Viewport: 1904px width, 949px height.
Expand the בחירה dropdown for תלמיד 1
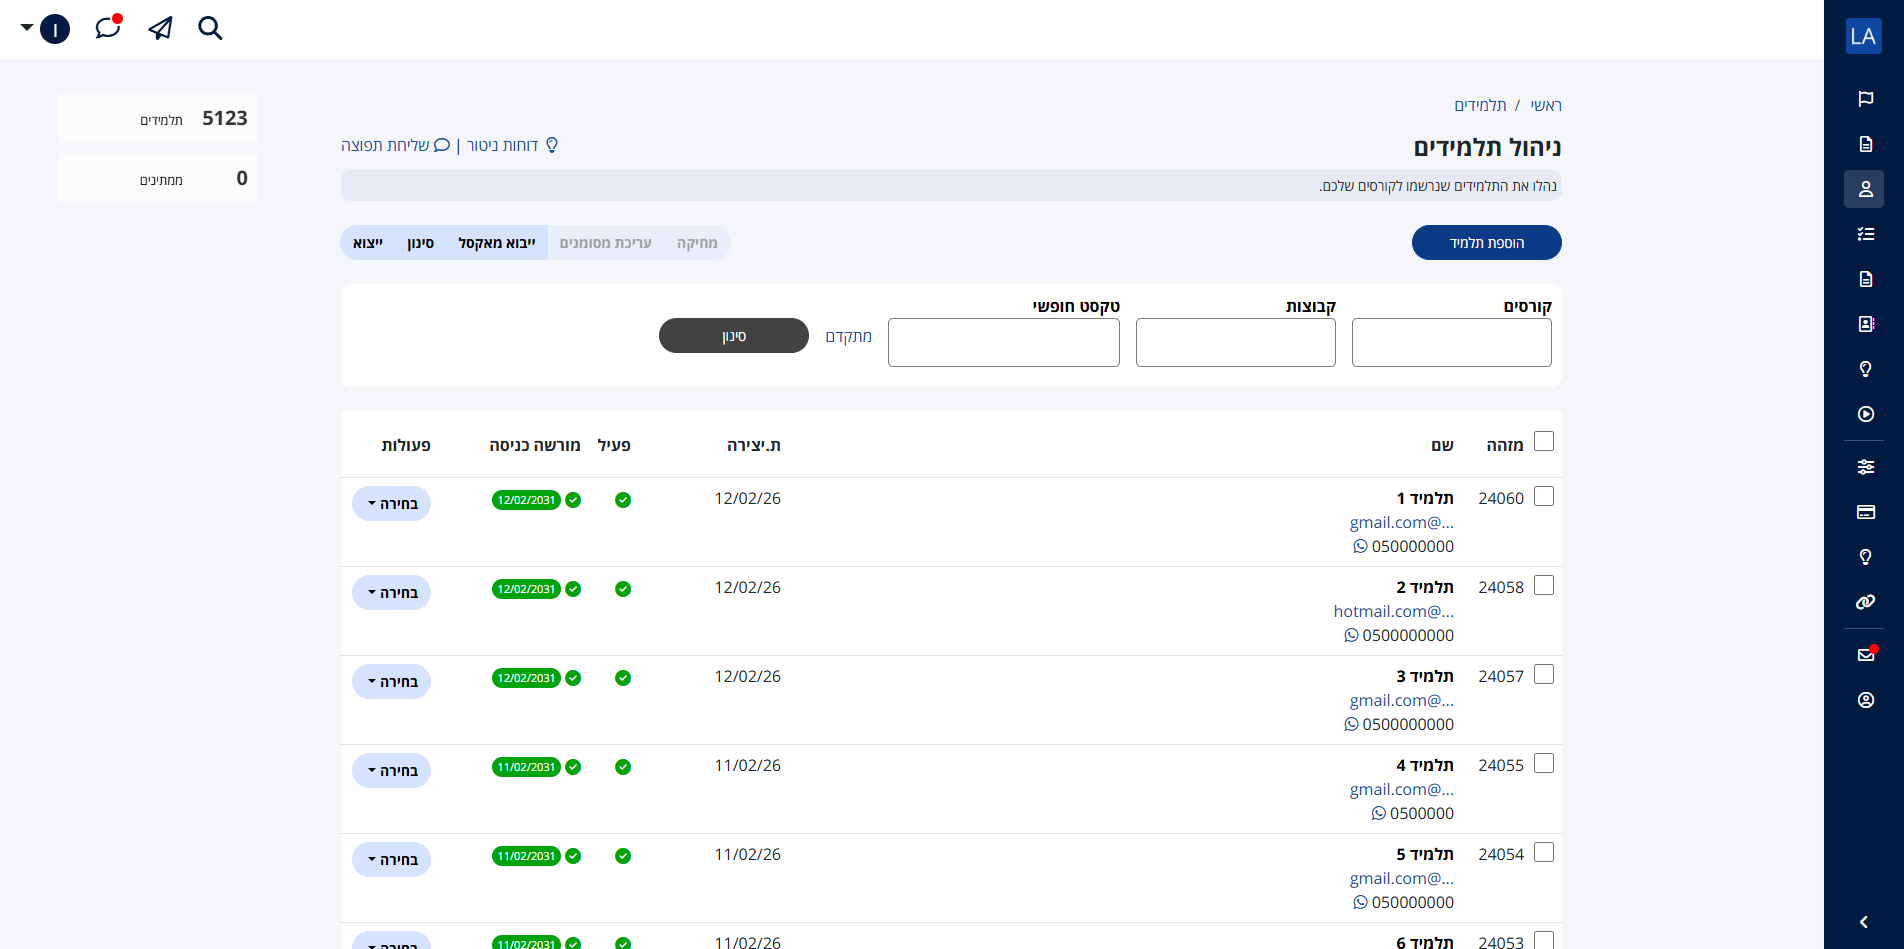click(391, 504)
